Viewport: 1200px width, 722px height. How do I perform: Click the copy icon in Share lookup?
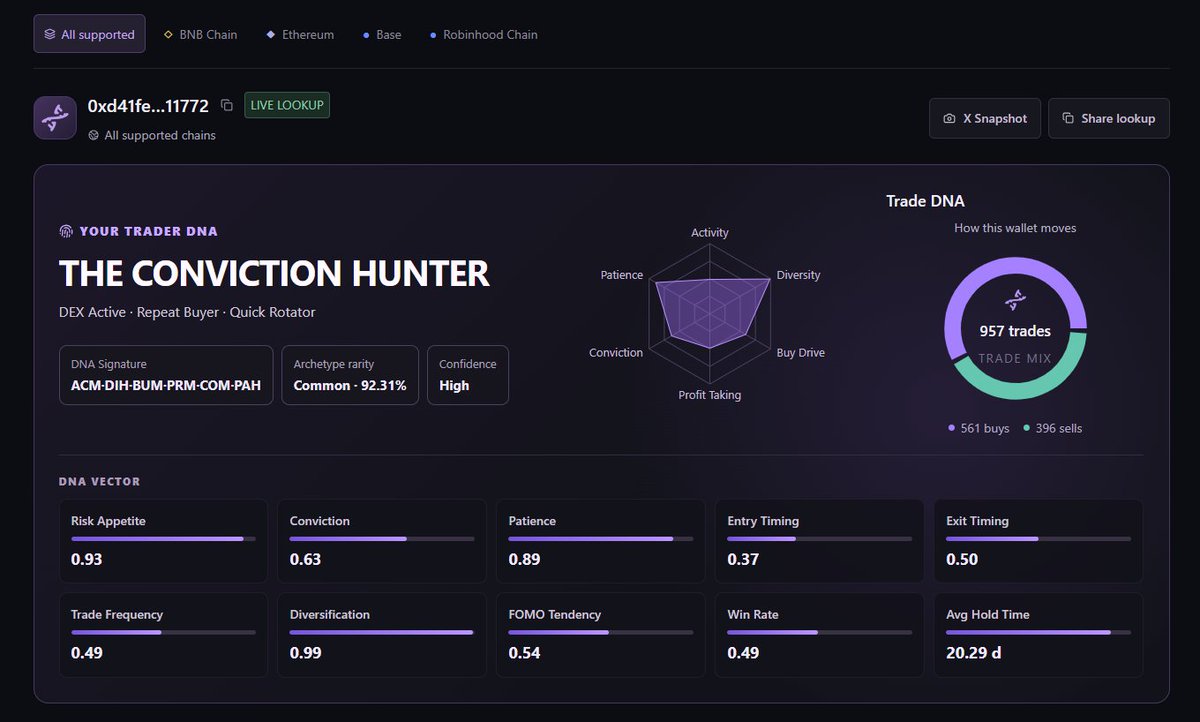point(1068,118)
